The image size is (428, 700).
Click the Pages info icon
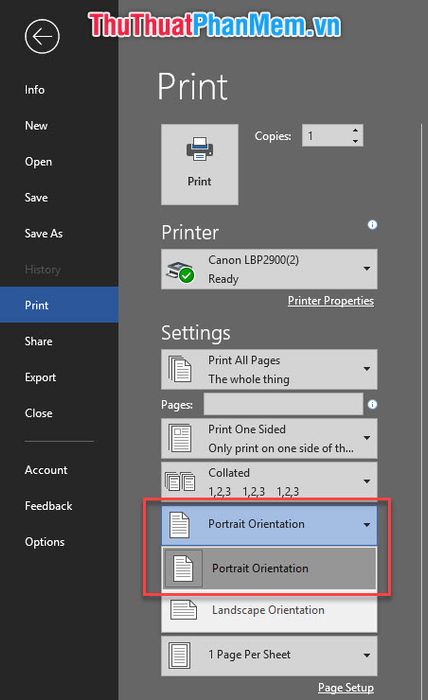372,404
